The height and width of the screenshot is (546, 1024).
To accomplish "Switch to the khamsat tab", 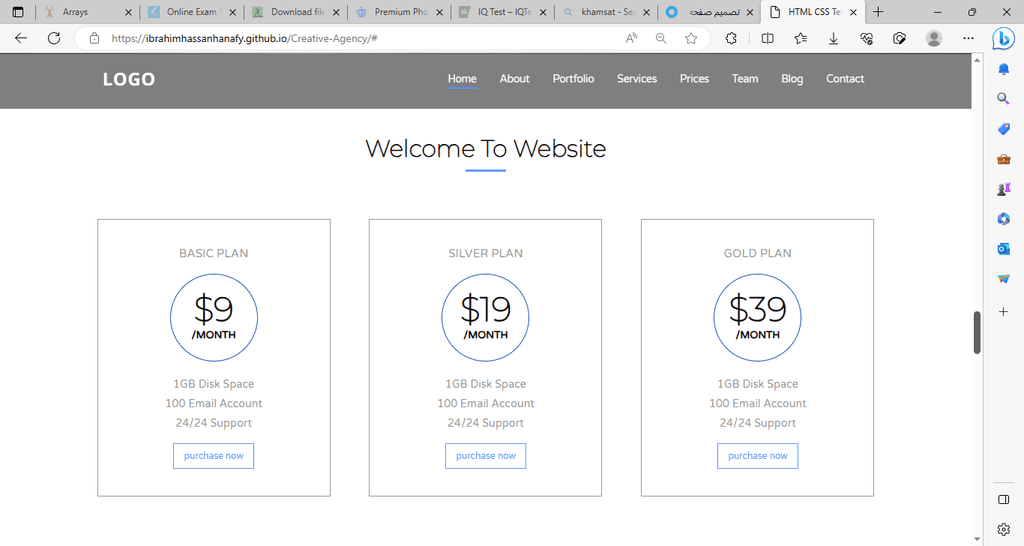I will click(607, 12).
